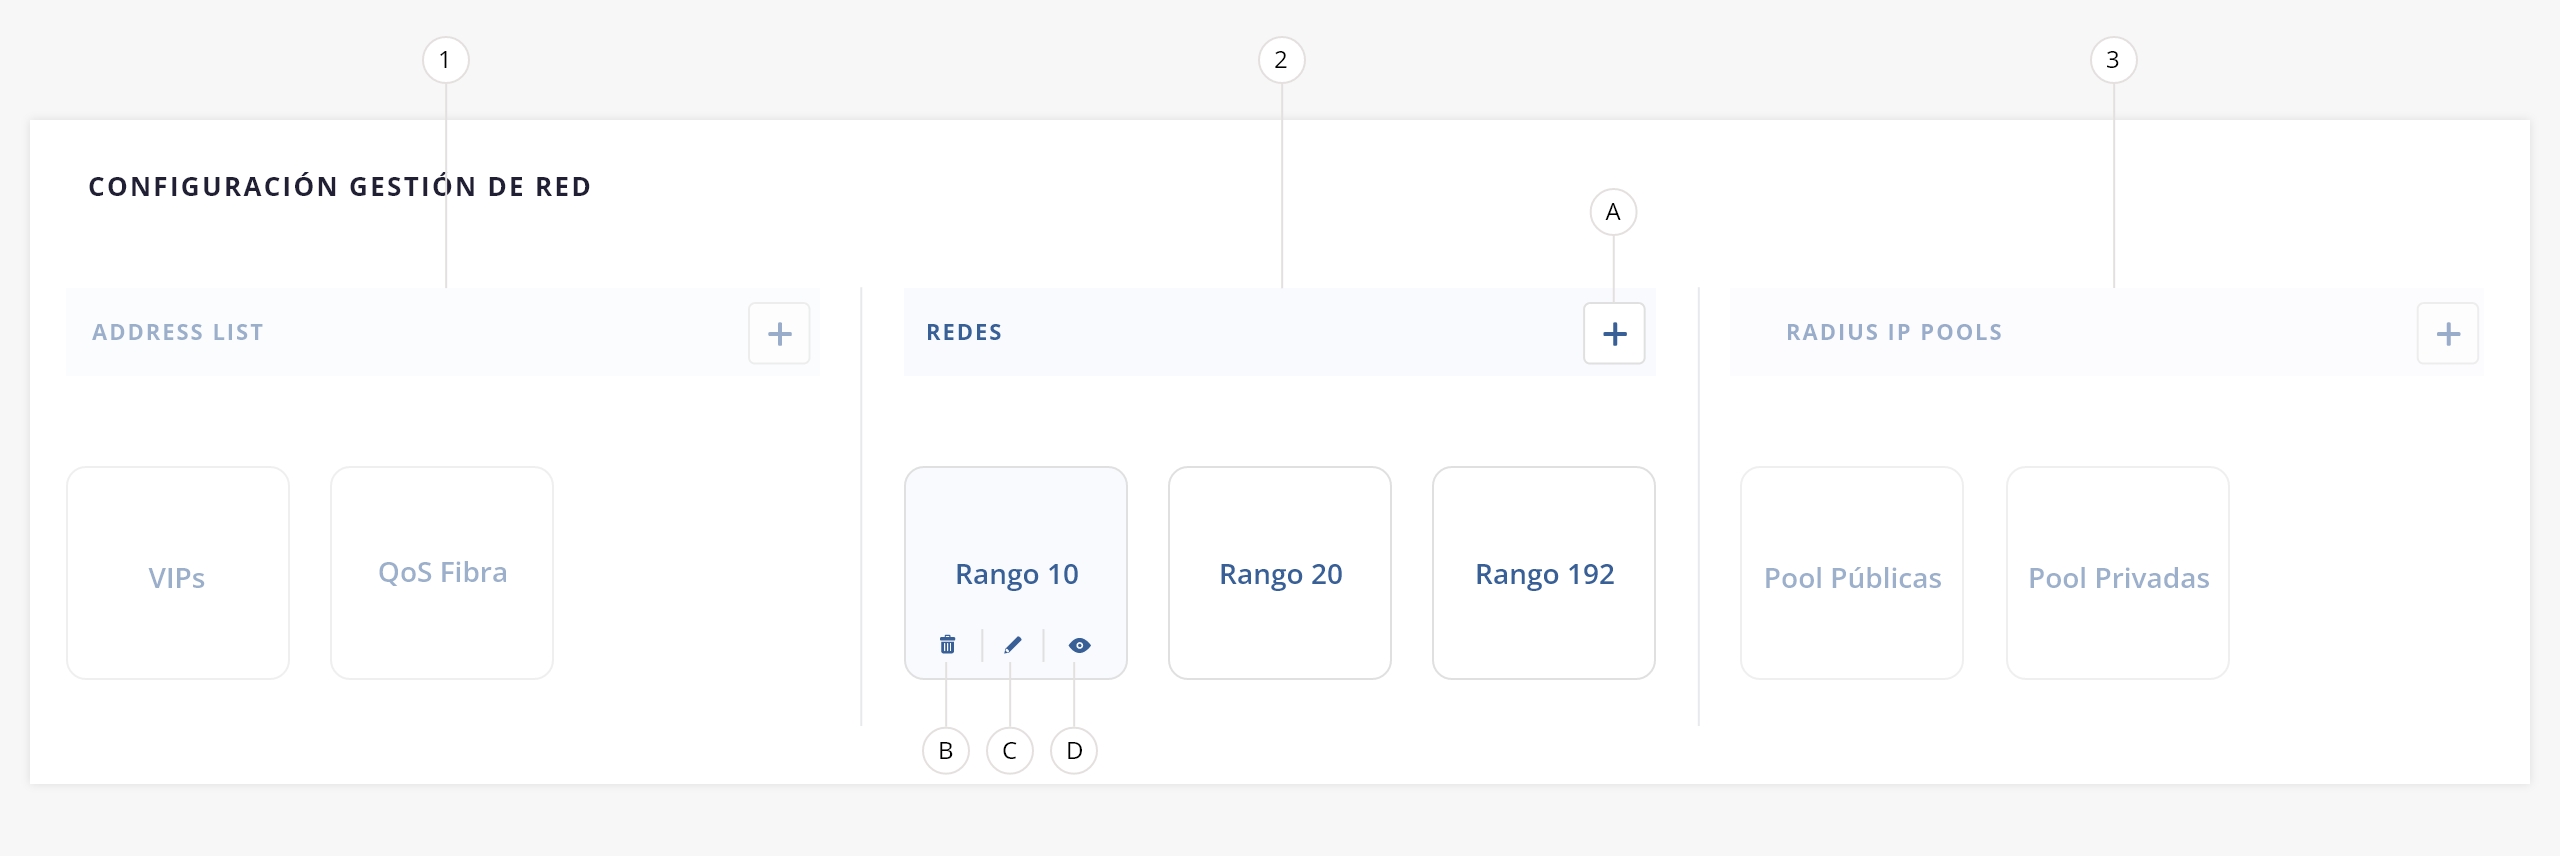Choose the Rango 192 network card
Viewport: 2560px width, 856px height.
pos(1544,573)
